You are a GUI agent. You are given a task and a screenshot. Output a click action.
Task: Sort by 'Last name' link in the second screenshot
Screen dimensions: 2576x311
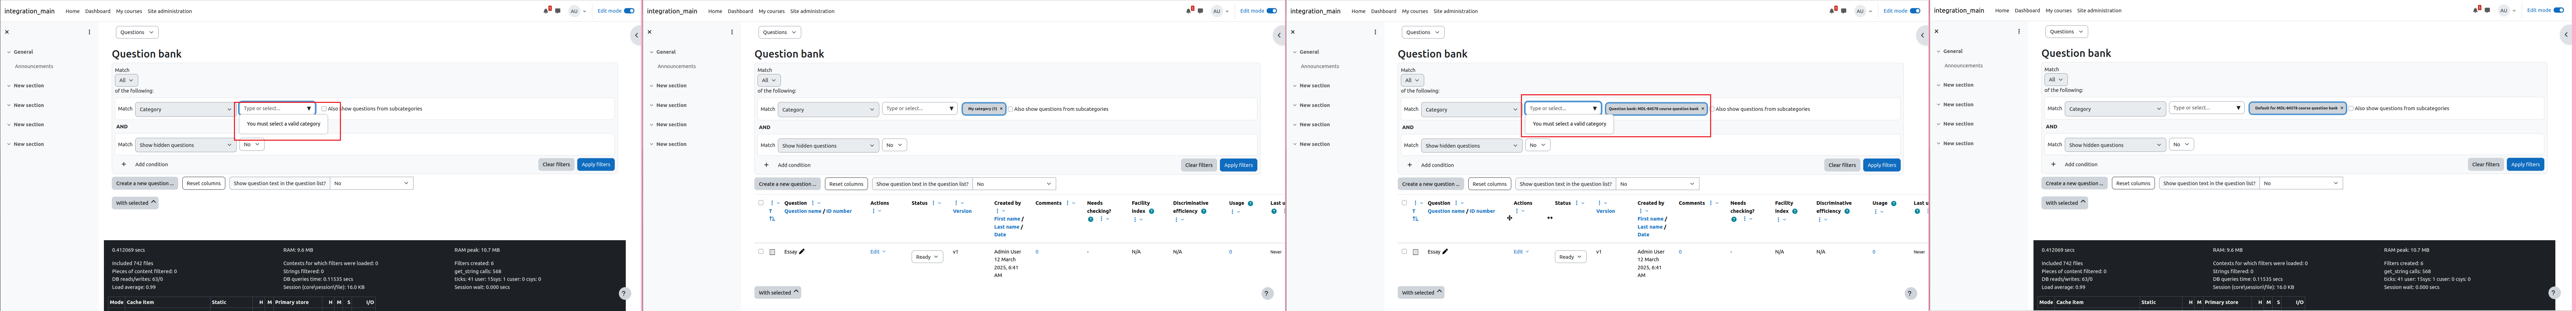(1007, 227)
